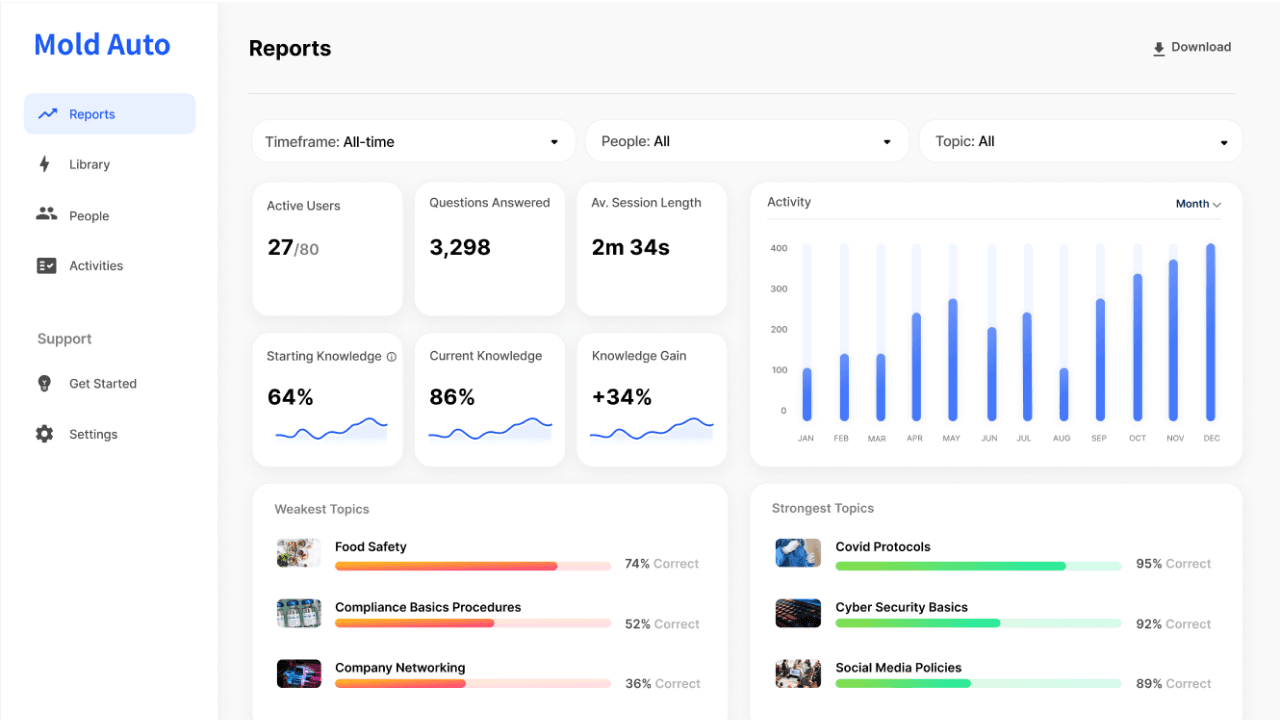
Task: Open the Company Networking topic thumbnail
Action: (299, 673)
